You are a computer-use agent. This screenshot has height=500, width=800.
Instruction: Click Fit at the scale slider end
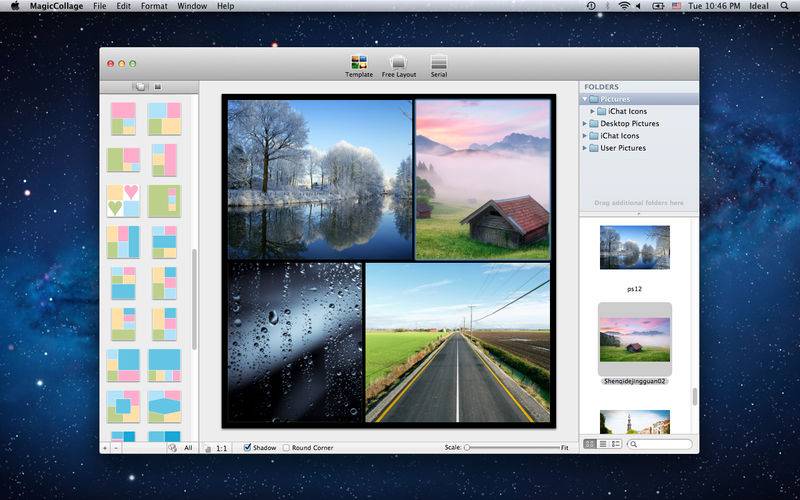click(x=565, y=447)
